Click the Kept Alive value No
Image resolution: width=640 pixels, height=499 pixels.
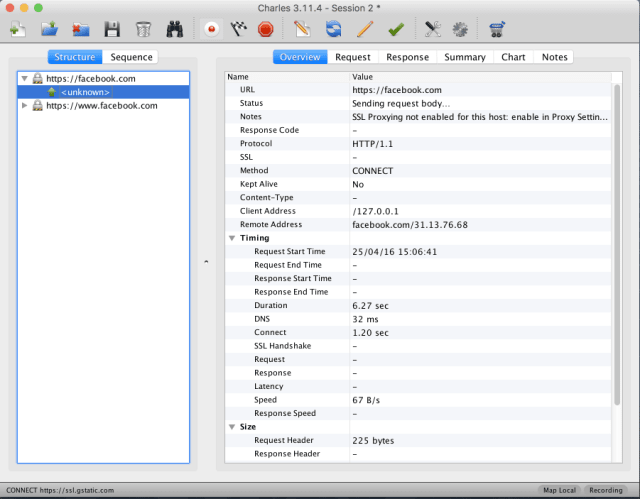[x=358, y=184]
